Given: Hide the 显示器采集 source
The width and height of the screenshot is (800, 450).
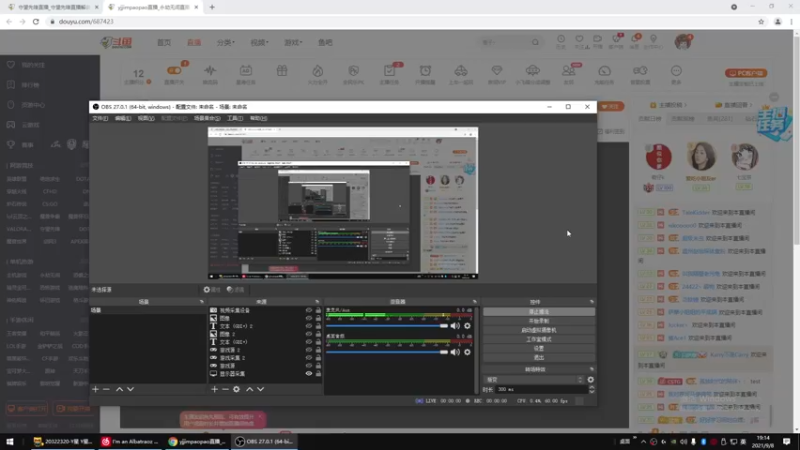Looking at the screenshot, I should [309, 373].
